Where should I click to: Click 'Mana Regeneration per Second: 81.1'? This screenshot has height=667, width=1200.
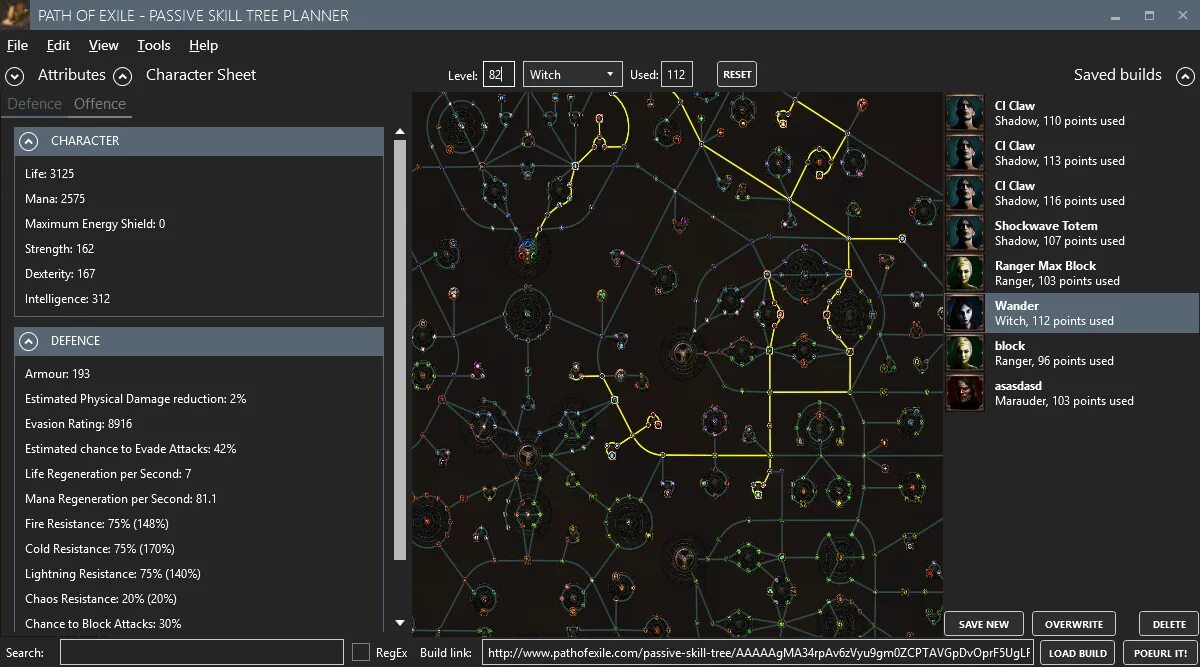tap(121, 499)
